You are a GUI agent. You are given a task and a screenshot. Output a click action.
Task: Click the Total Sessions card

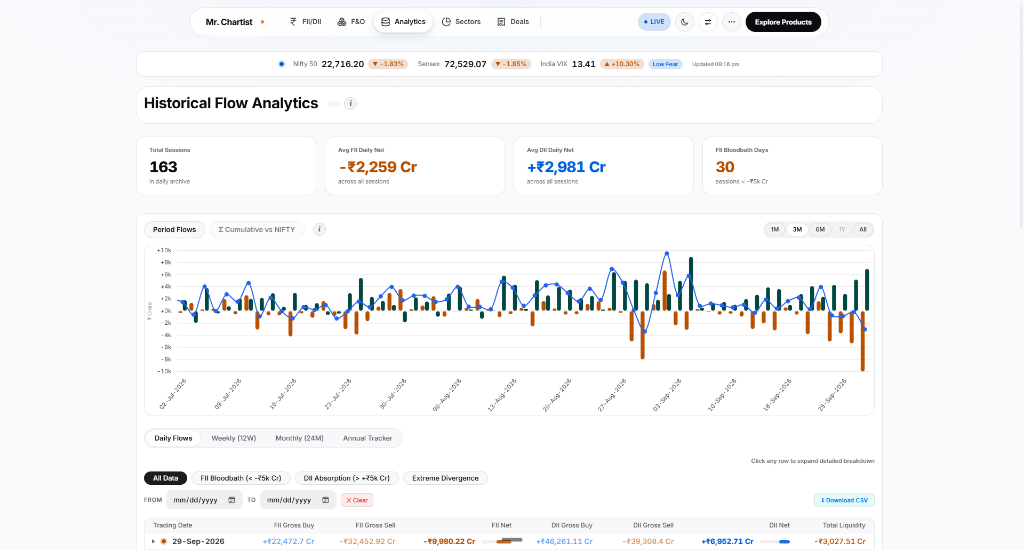[x=226, y=166]
